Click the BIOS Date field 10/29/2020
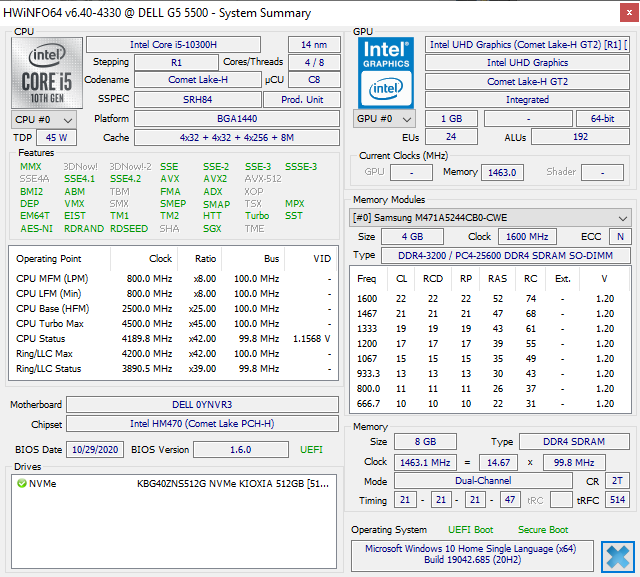Viewport: 640px width, 577px height. coord(95,450)
